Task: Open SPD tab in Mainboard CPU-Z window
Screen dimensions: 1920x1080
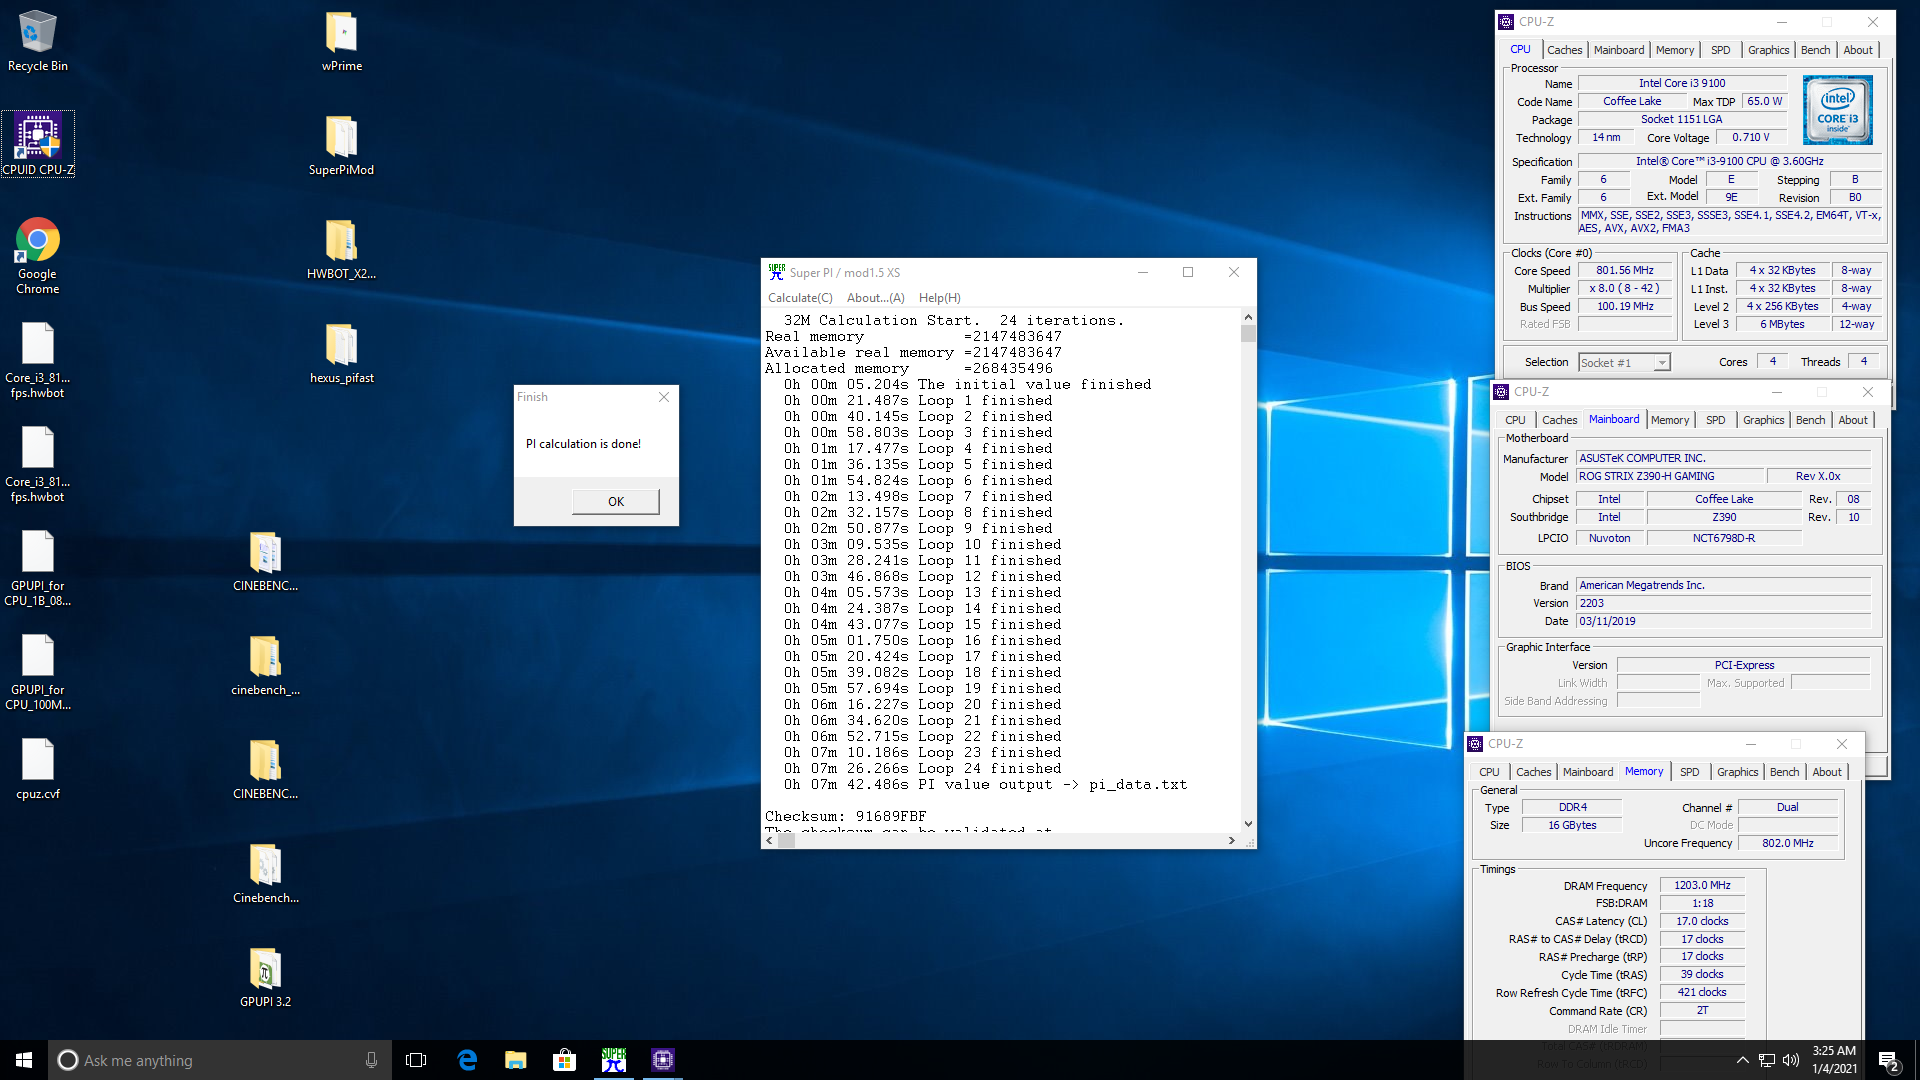Action: (x=1715, y=420)
